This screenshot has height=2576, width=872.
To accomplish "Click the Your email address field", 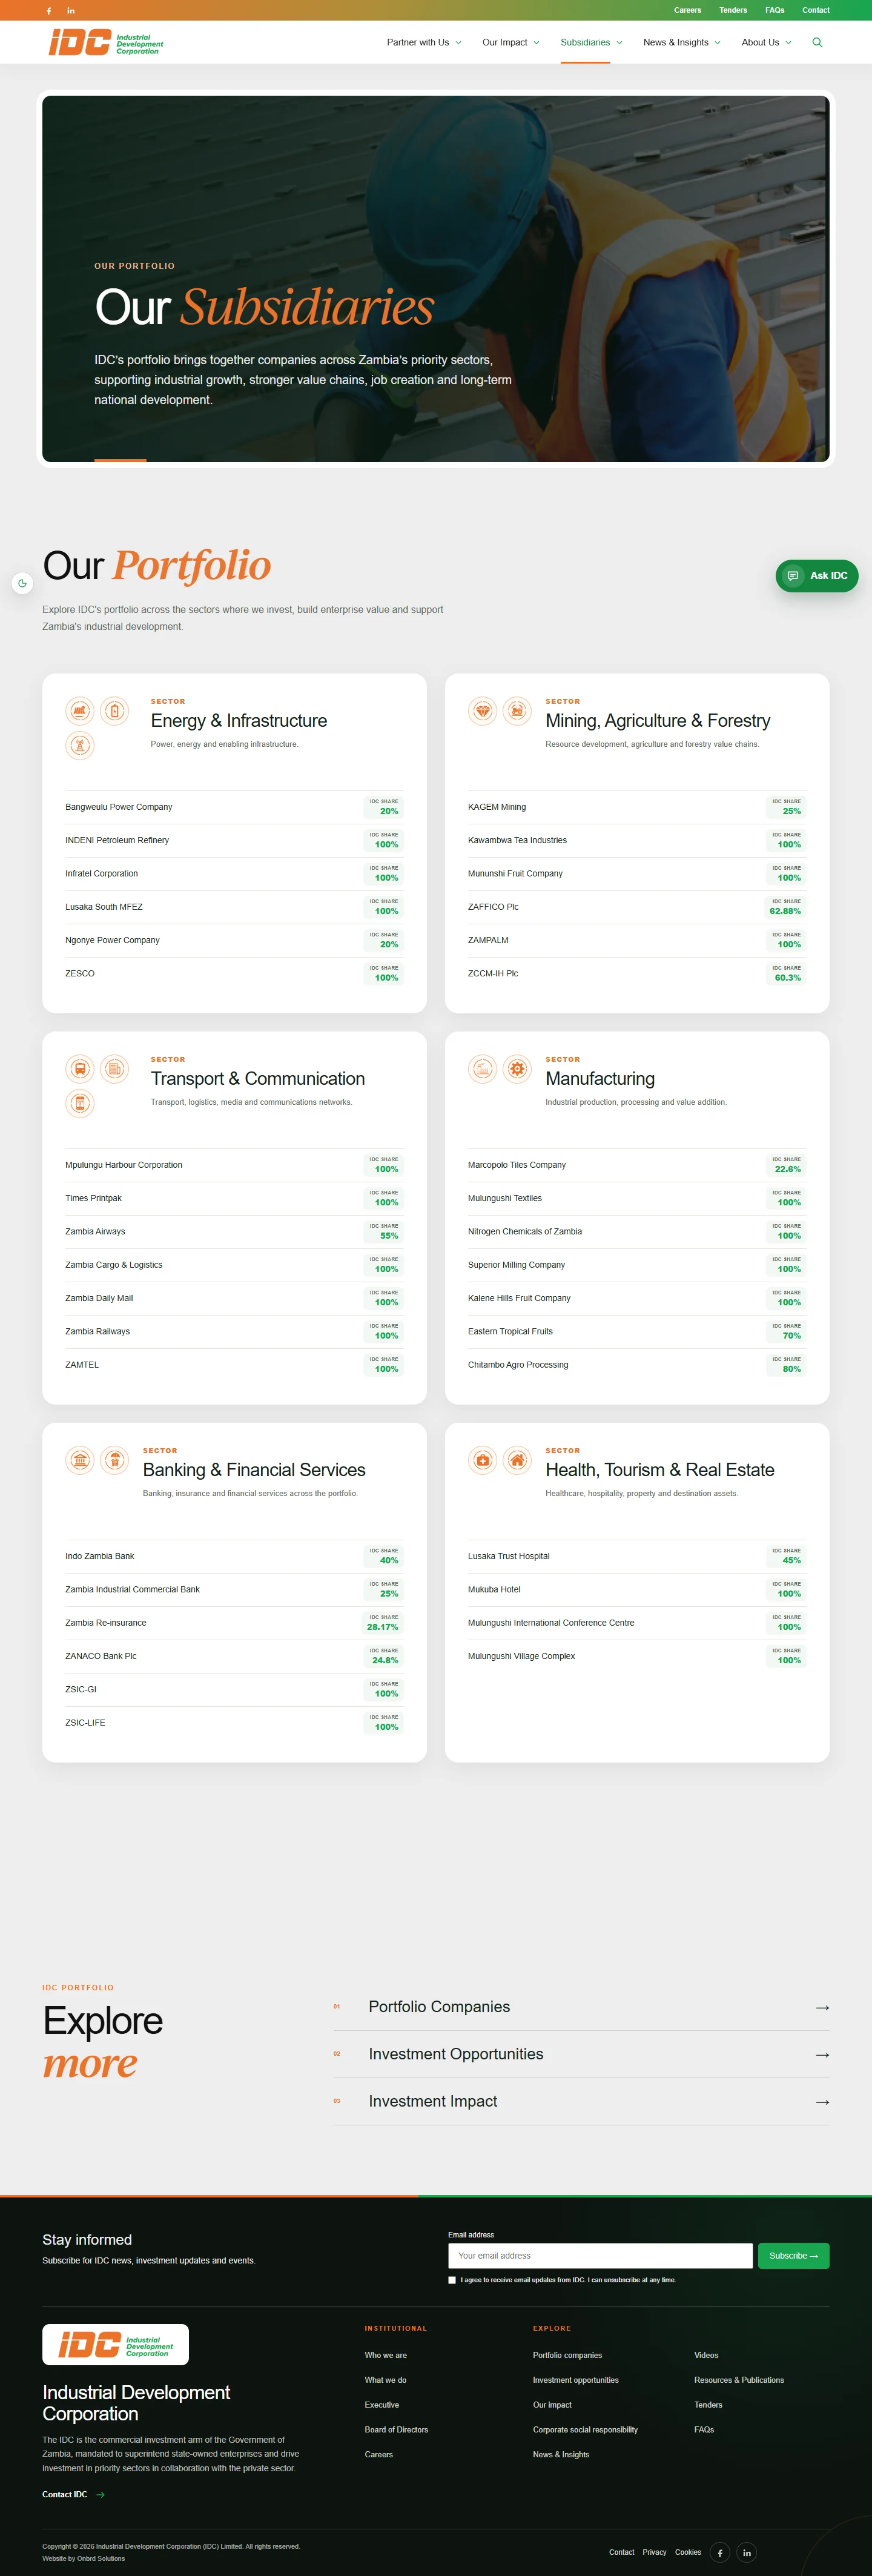I will (x=600, y=2255).
